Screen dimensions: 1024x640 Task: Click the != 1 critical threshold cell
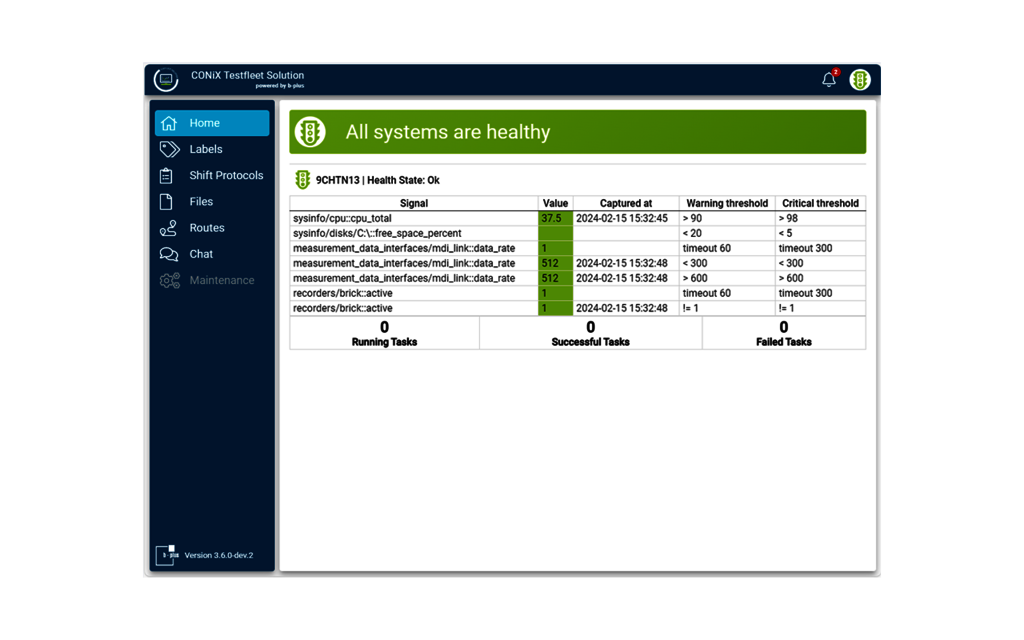(820, 308)
